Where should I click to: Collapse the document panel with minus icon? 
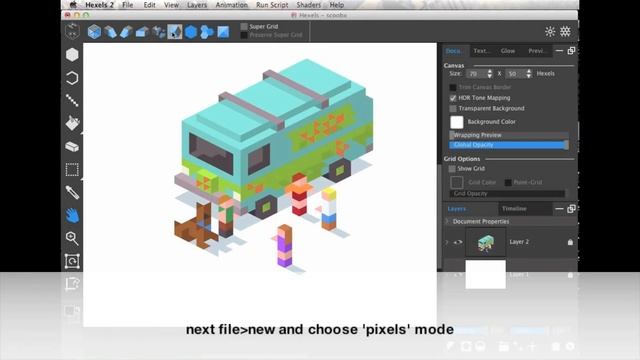(559, 51)
